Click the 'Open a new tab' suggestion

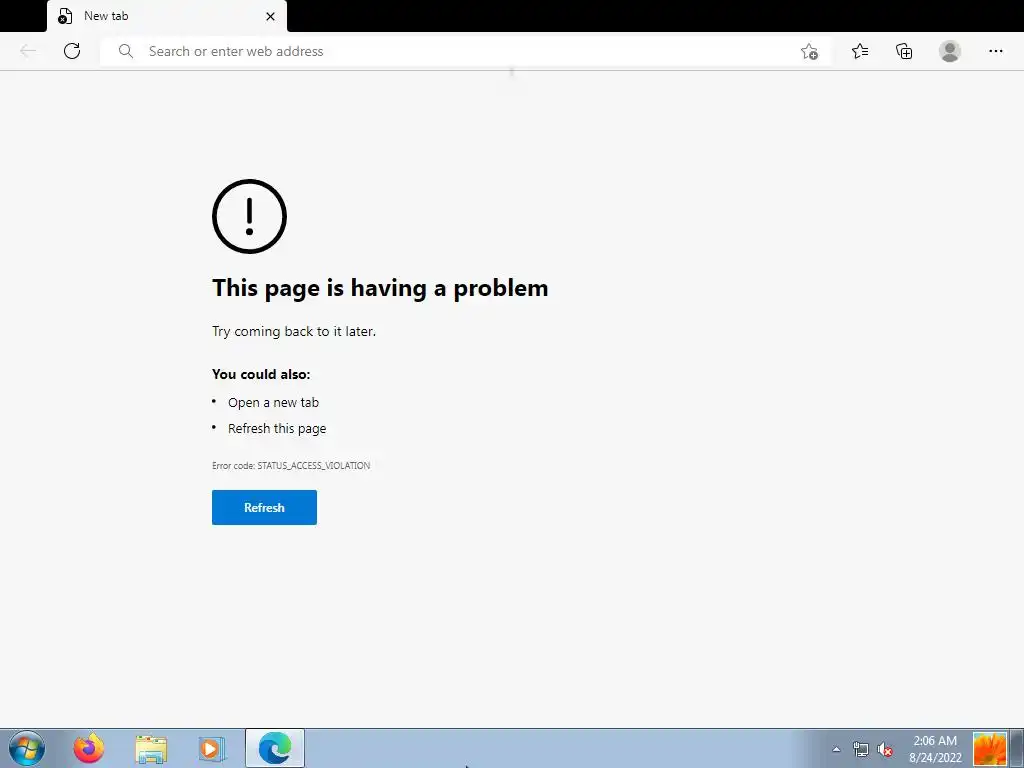274,402
